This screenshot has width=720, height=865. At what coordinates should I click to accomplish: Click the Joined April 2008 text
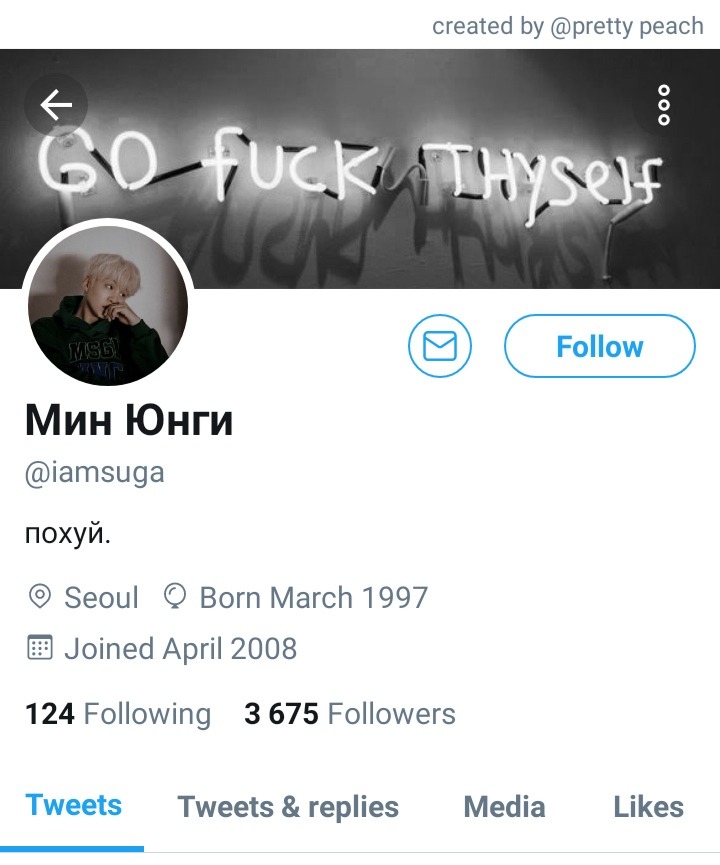[x=180, y=648]
